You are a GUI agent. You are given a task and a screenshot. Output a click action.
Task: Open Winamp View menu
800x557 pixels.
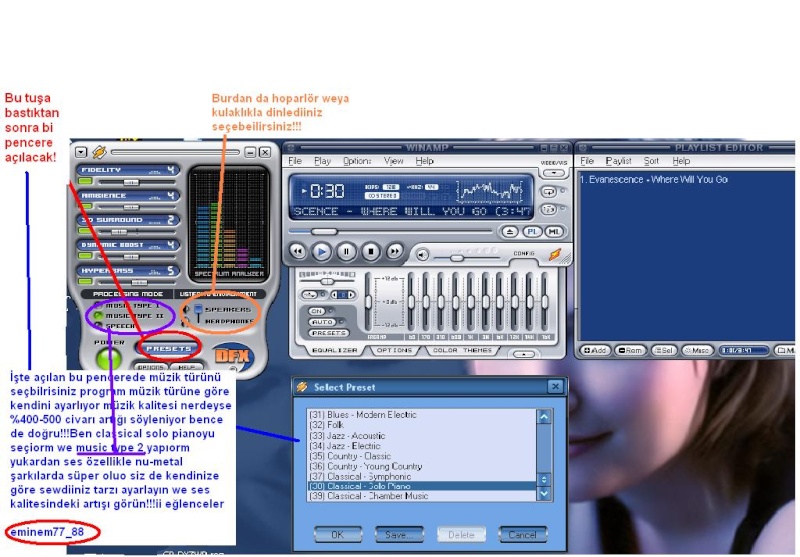pyautogui.click(x=393, y=161)
